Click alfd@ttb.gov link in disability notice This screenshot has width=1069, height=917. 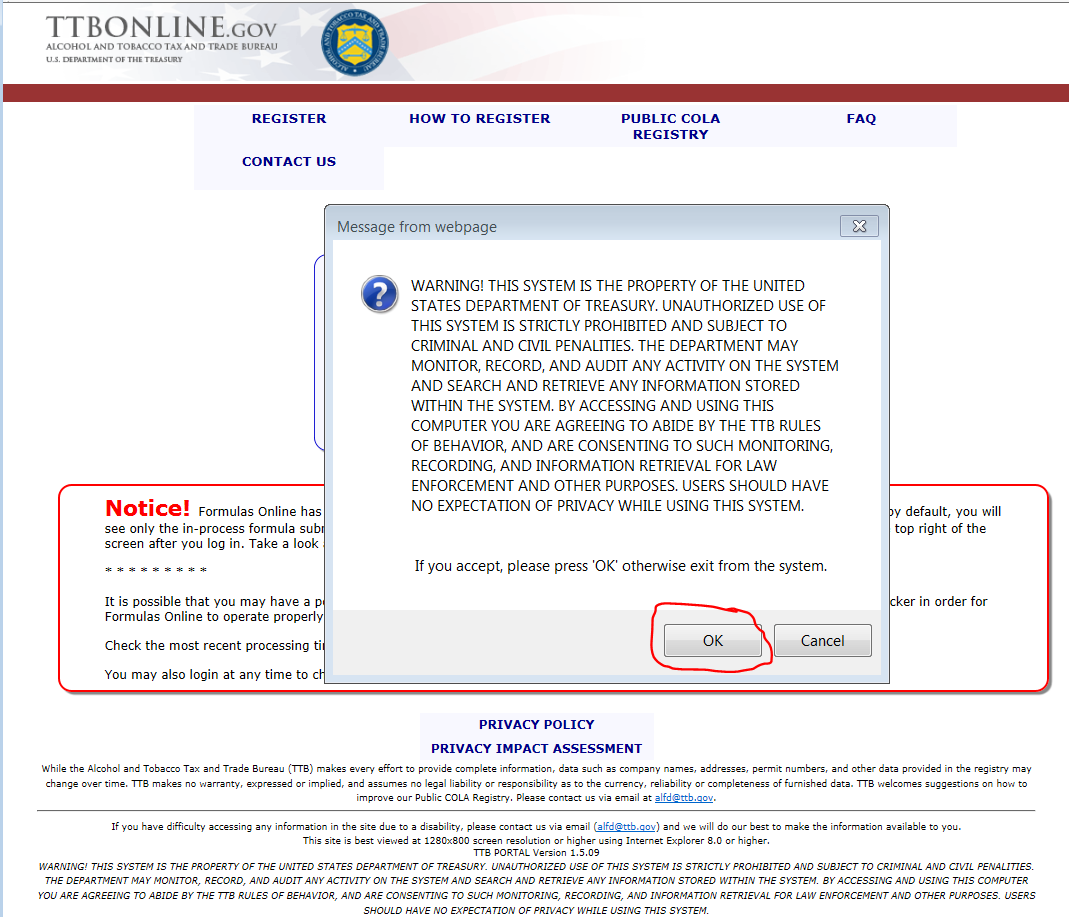627,826
